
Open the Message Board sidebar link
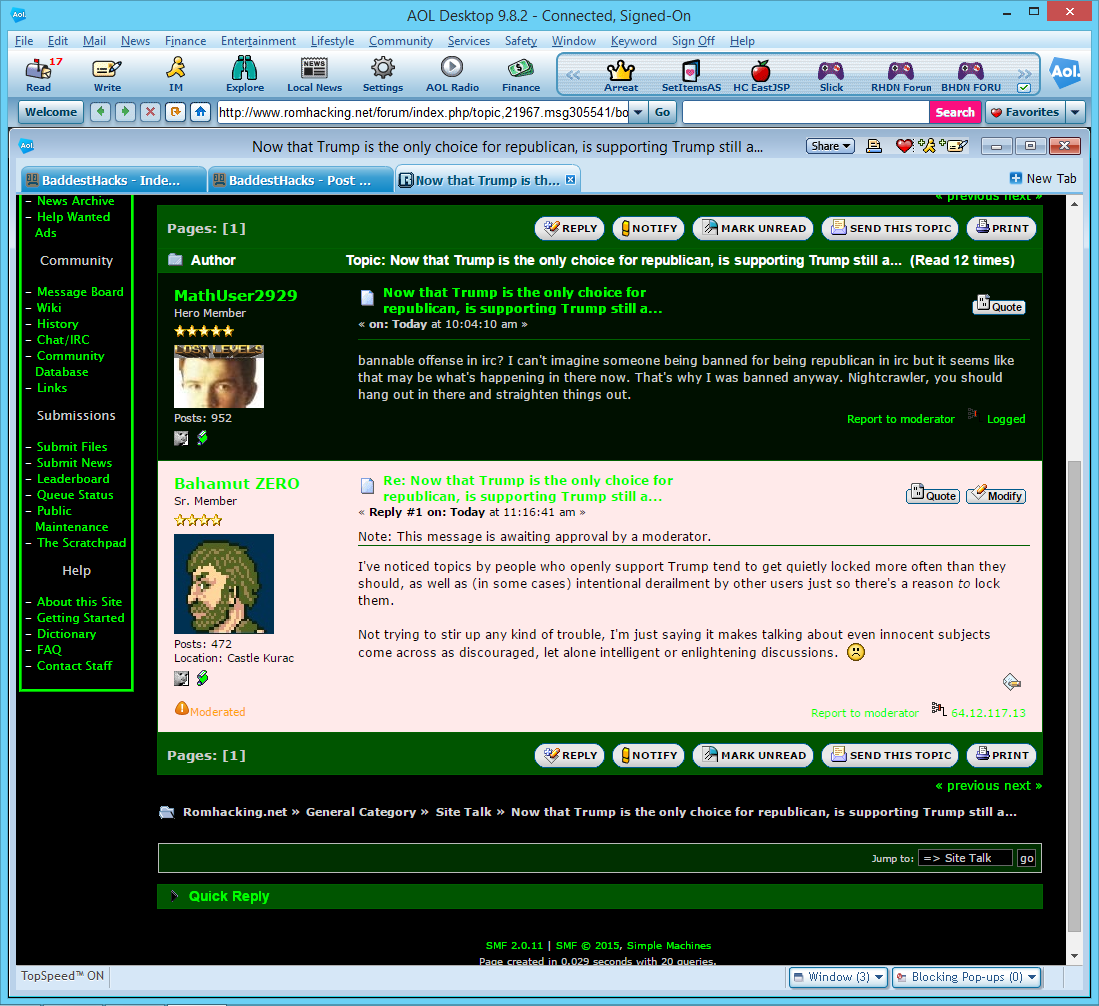tap(80, 292)
